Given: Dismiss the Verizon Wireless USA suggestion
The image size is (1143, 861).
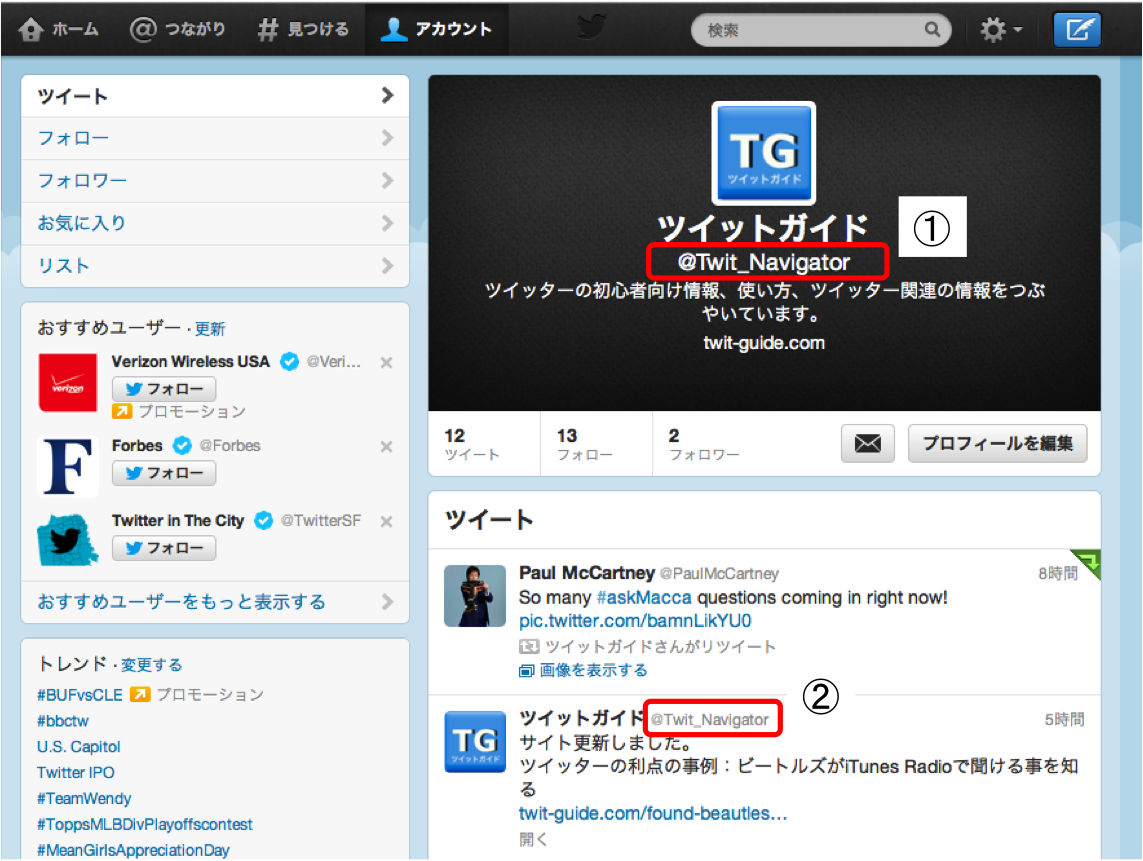Looking at the screenshot, I should point(386,362).
